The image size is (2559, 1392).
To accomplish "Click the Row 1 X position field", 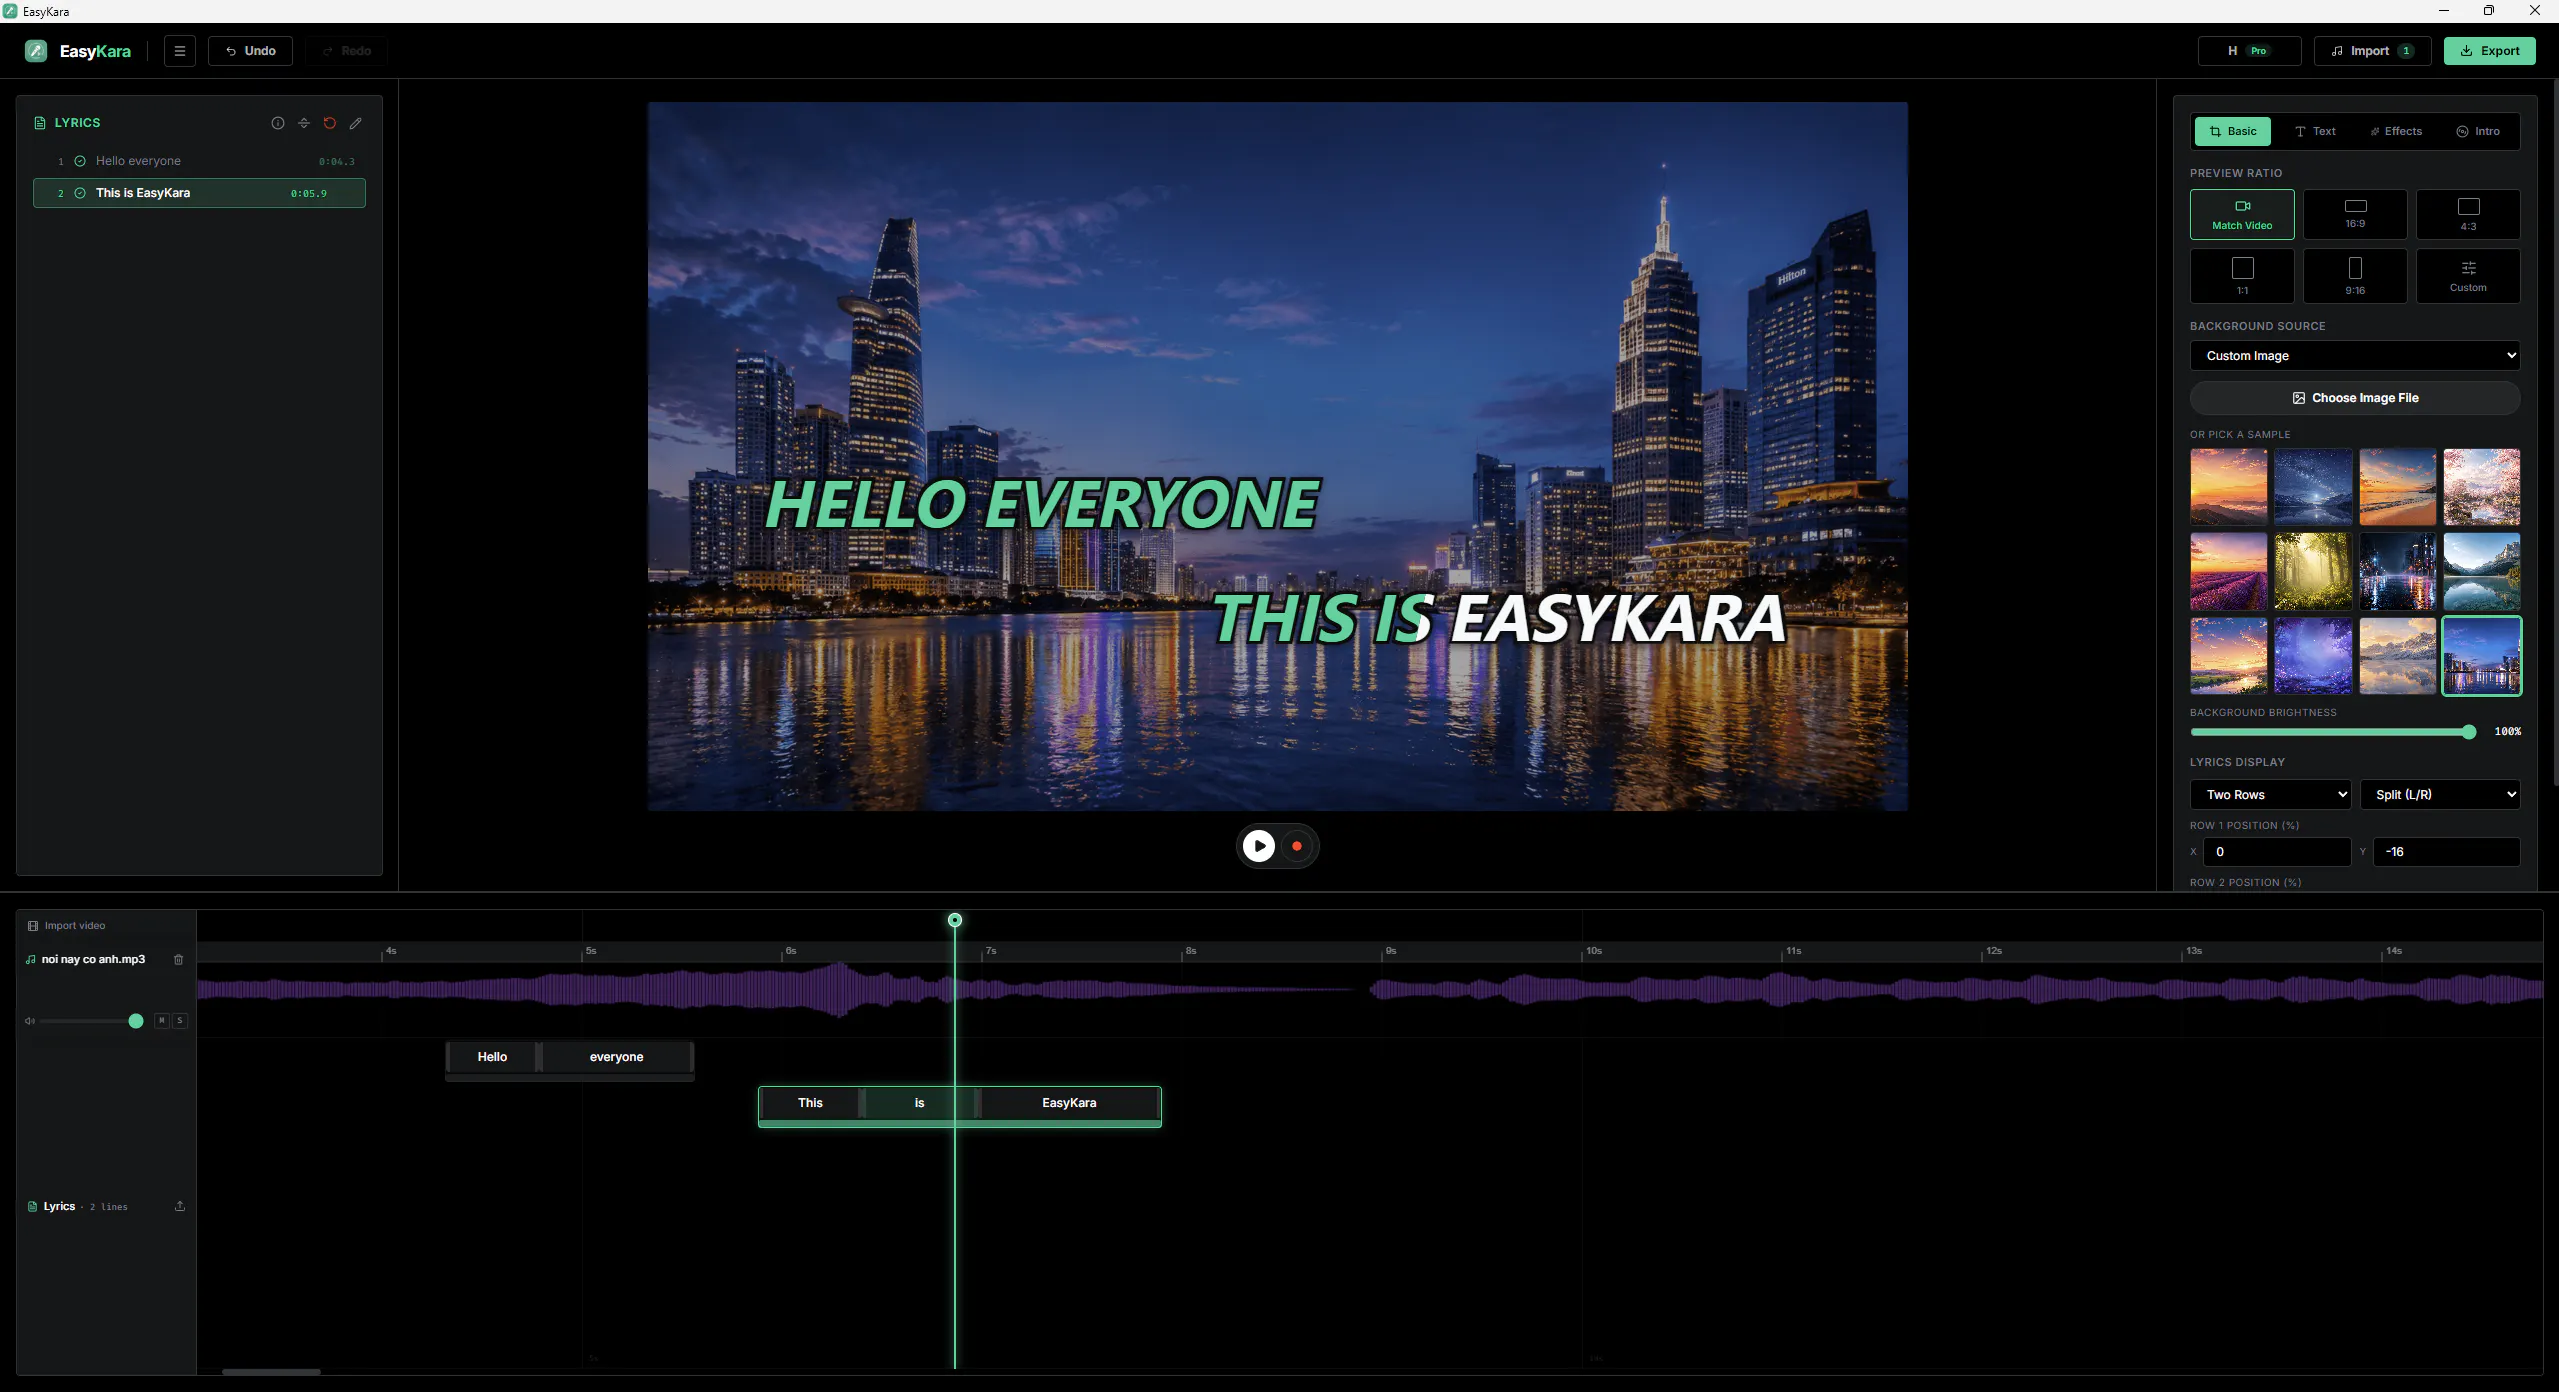I will point(2277,852).
